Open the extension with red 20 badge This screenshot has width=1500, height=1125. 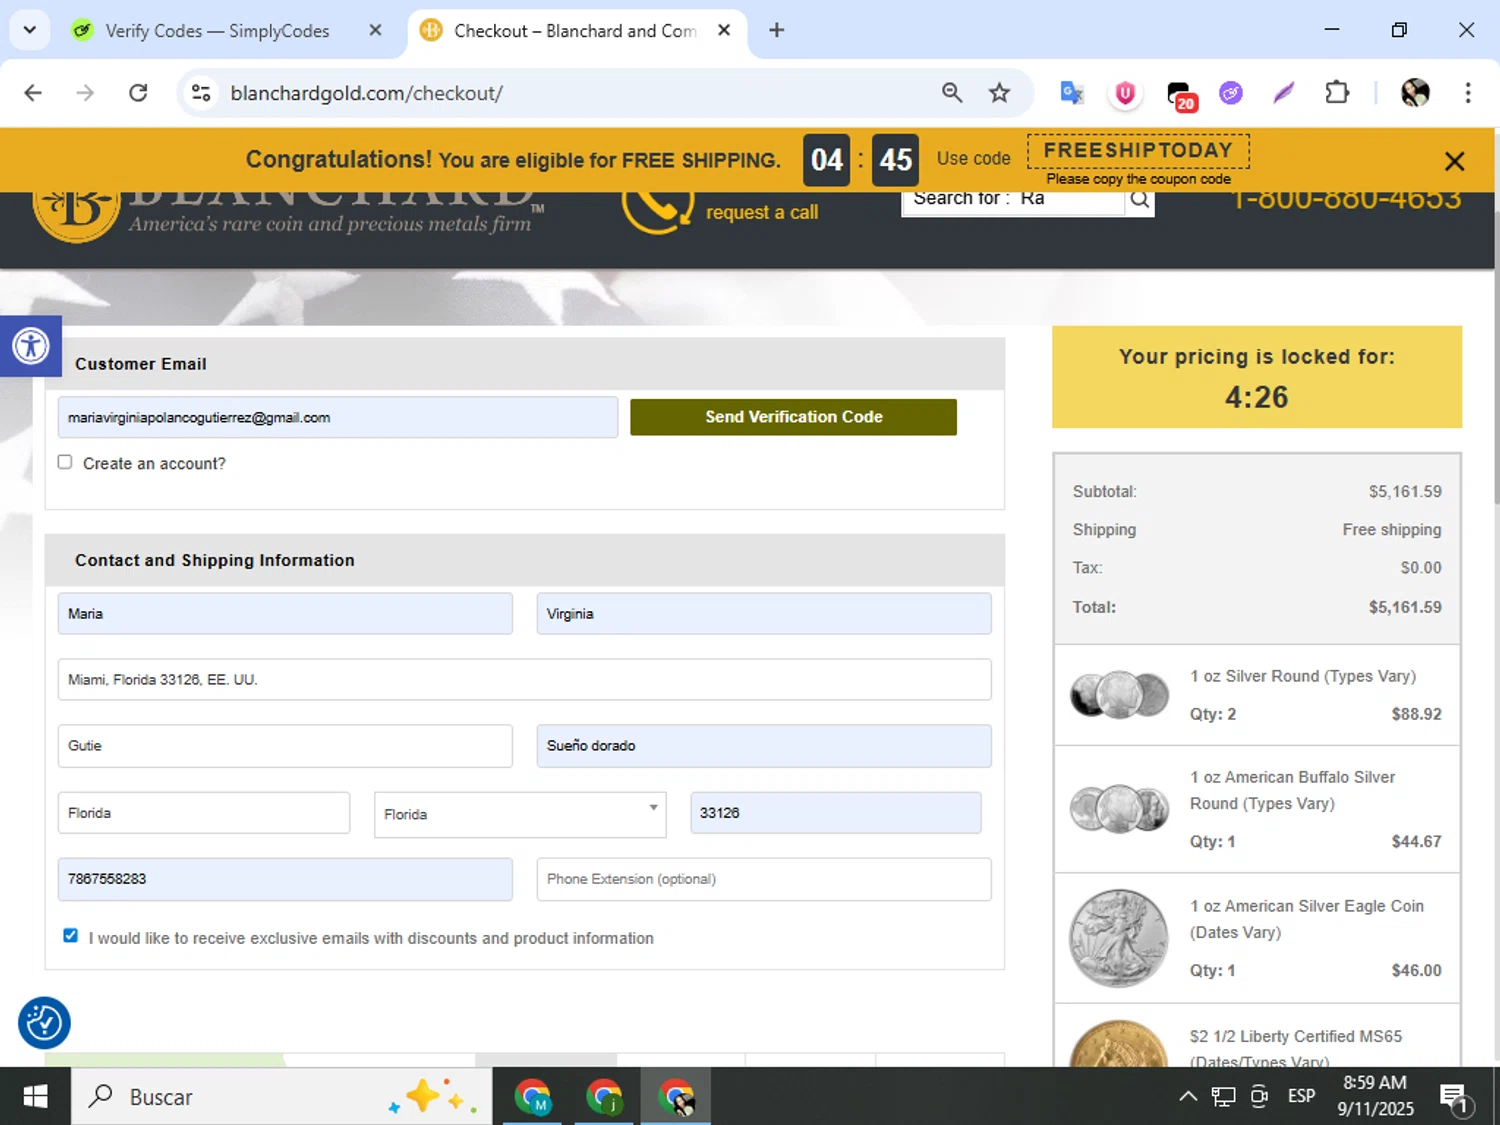(x=1181, y=95)
